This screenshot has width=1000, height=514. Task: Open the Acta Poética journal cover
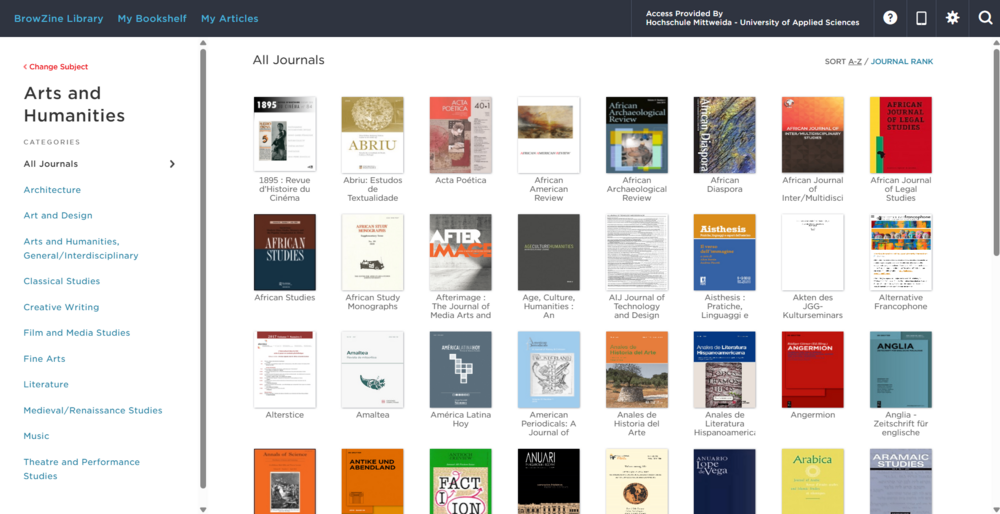[460, 135]
